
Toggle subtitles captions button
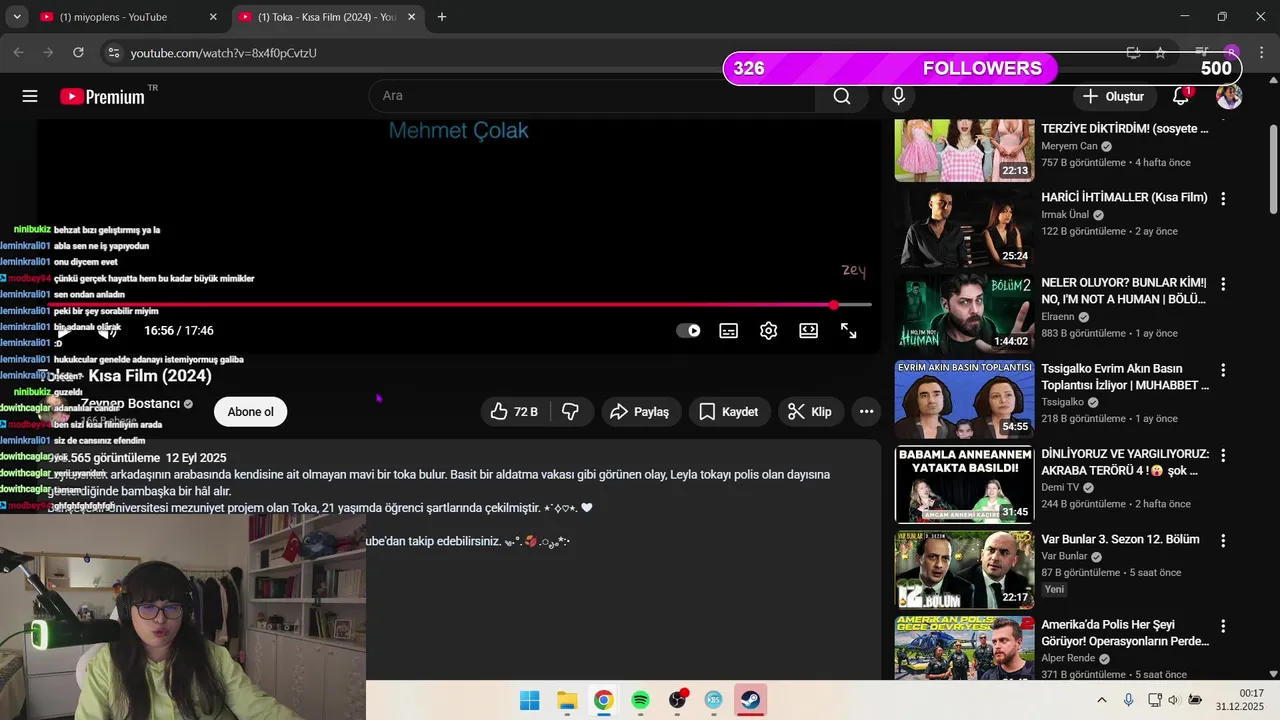point(729,331)
